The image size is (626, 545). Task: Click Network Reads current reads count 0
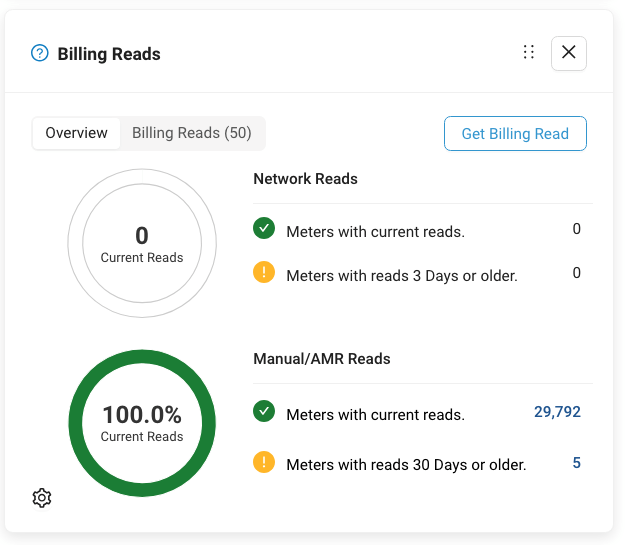tap(576, 229)
